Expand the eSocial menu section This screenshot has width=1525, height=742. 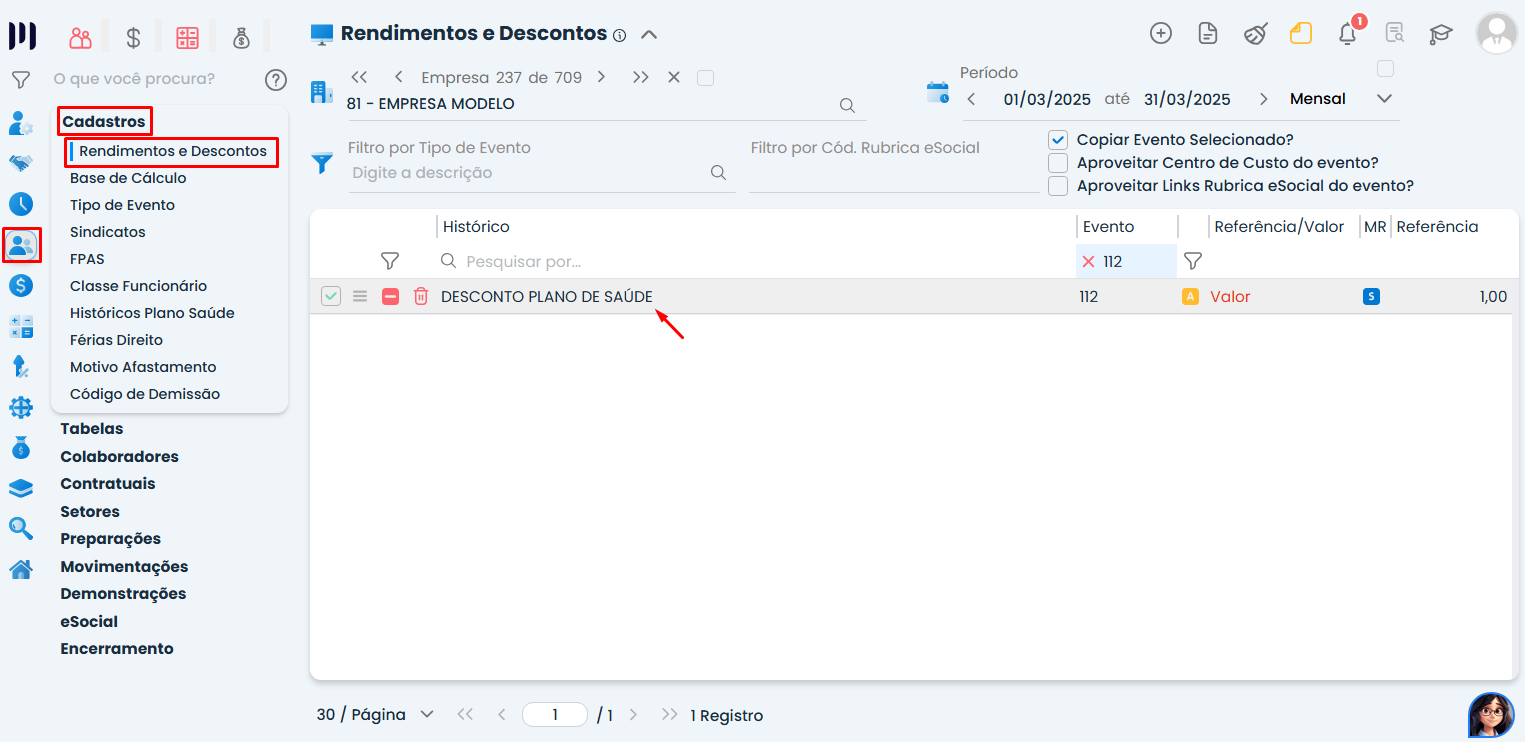click(89, 622)
